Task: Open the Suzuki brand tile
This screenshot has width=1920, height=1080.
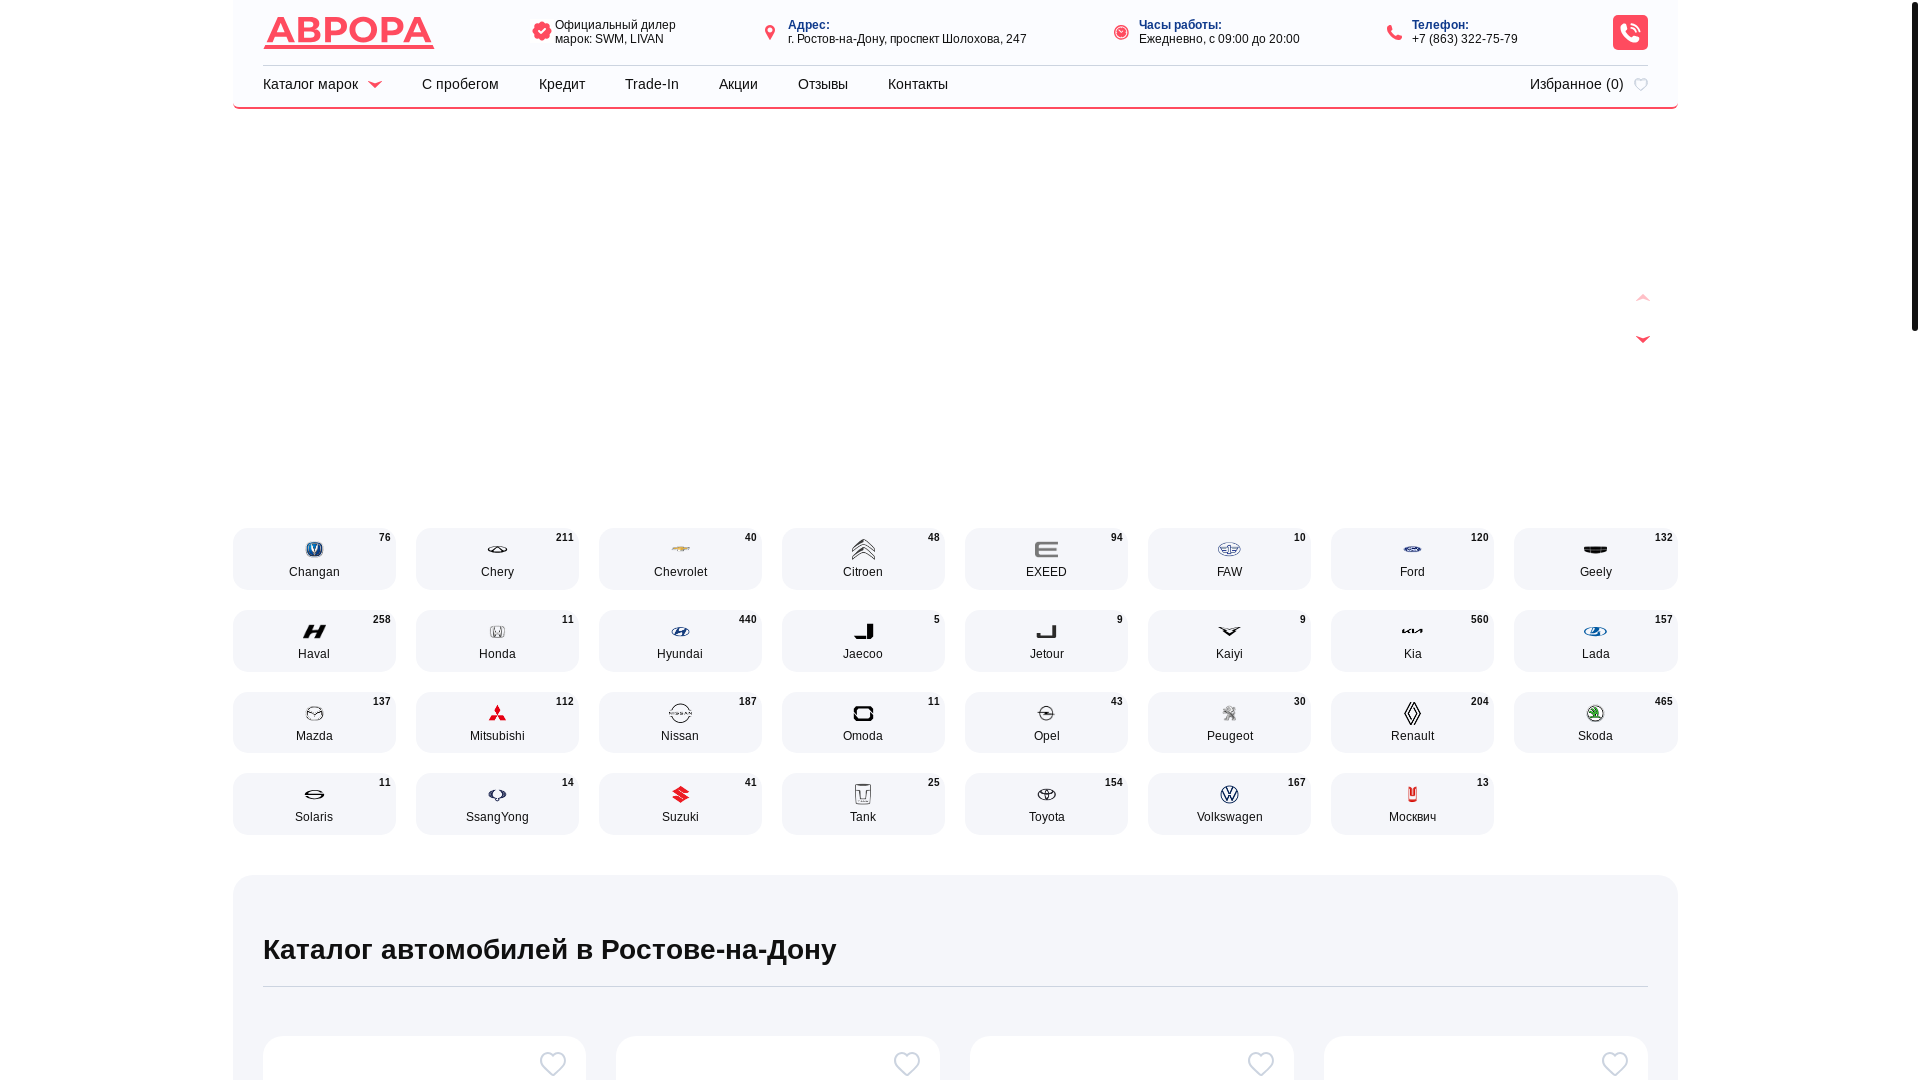Action: point(680,804)
